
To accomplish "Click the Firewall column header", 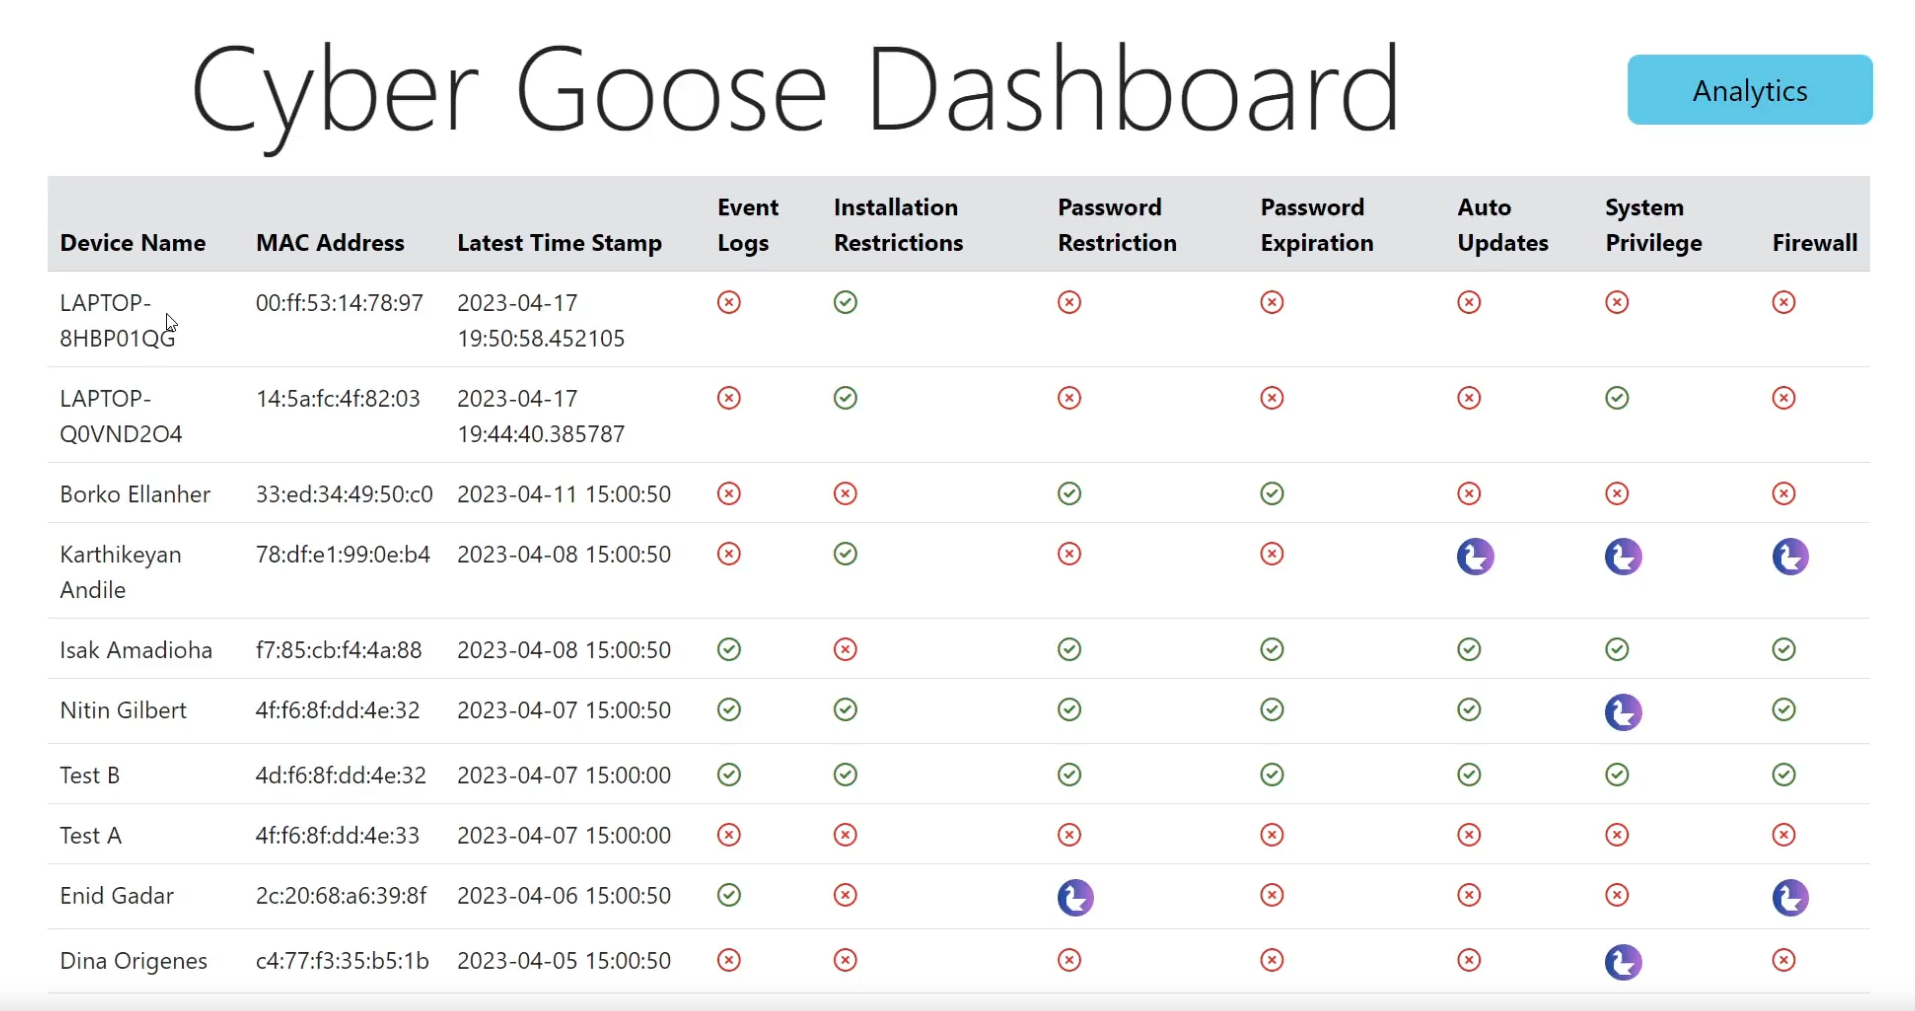I will [x=1815, y=243].
